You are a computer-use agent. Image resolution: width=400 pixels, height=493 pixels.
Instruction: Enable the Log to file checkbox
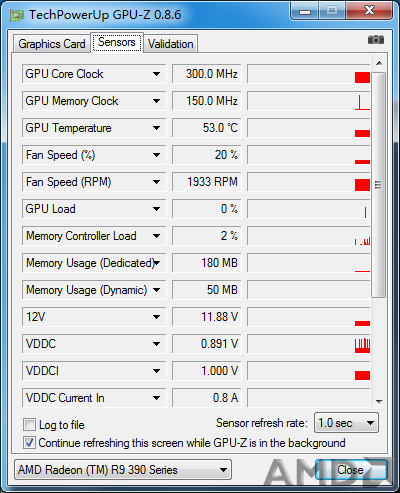(29, 425)
